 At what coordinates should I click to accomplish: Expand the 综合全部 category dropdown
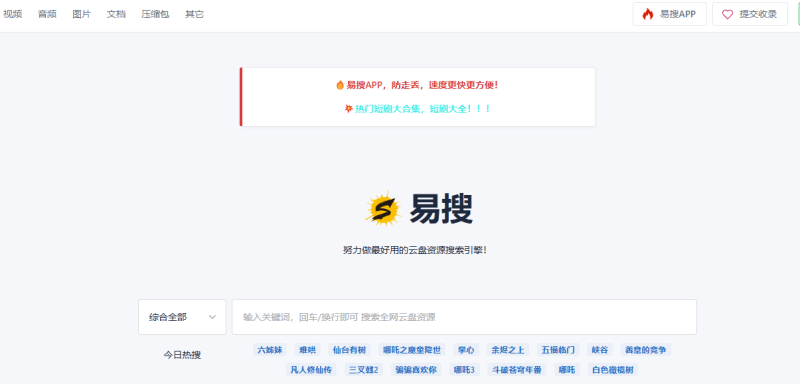click(182, 317)
